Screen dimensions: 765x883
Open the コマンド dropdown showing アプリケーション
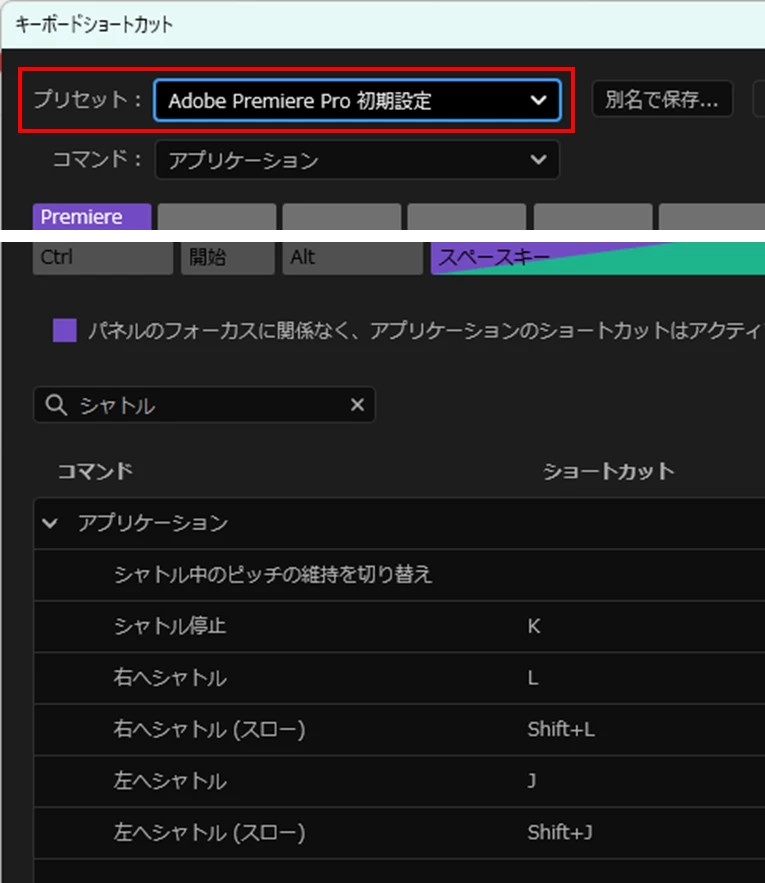coord(357,160)
